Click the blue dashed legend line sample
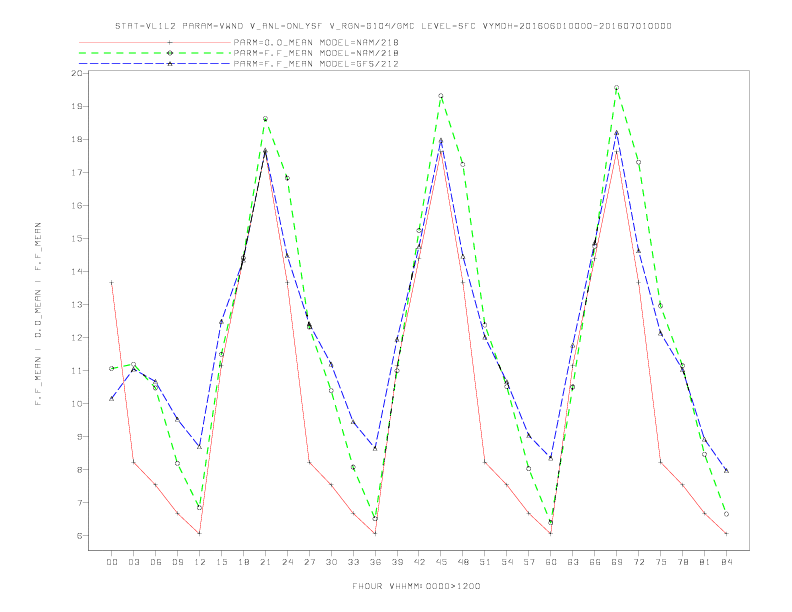This screenshot has height=612, width=792. coord(155,64)
